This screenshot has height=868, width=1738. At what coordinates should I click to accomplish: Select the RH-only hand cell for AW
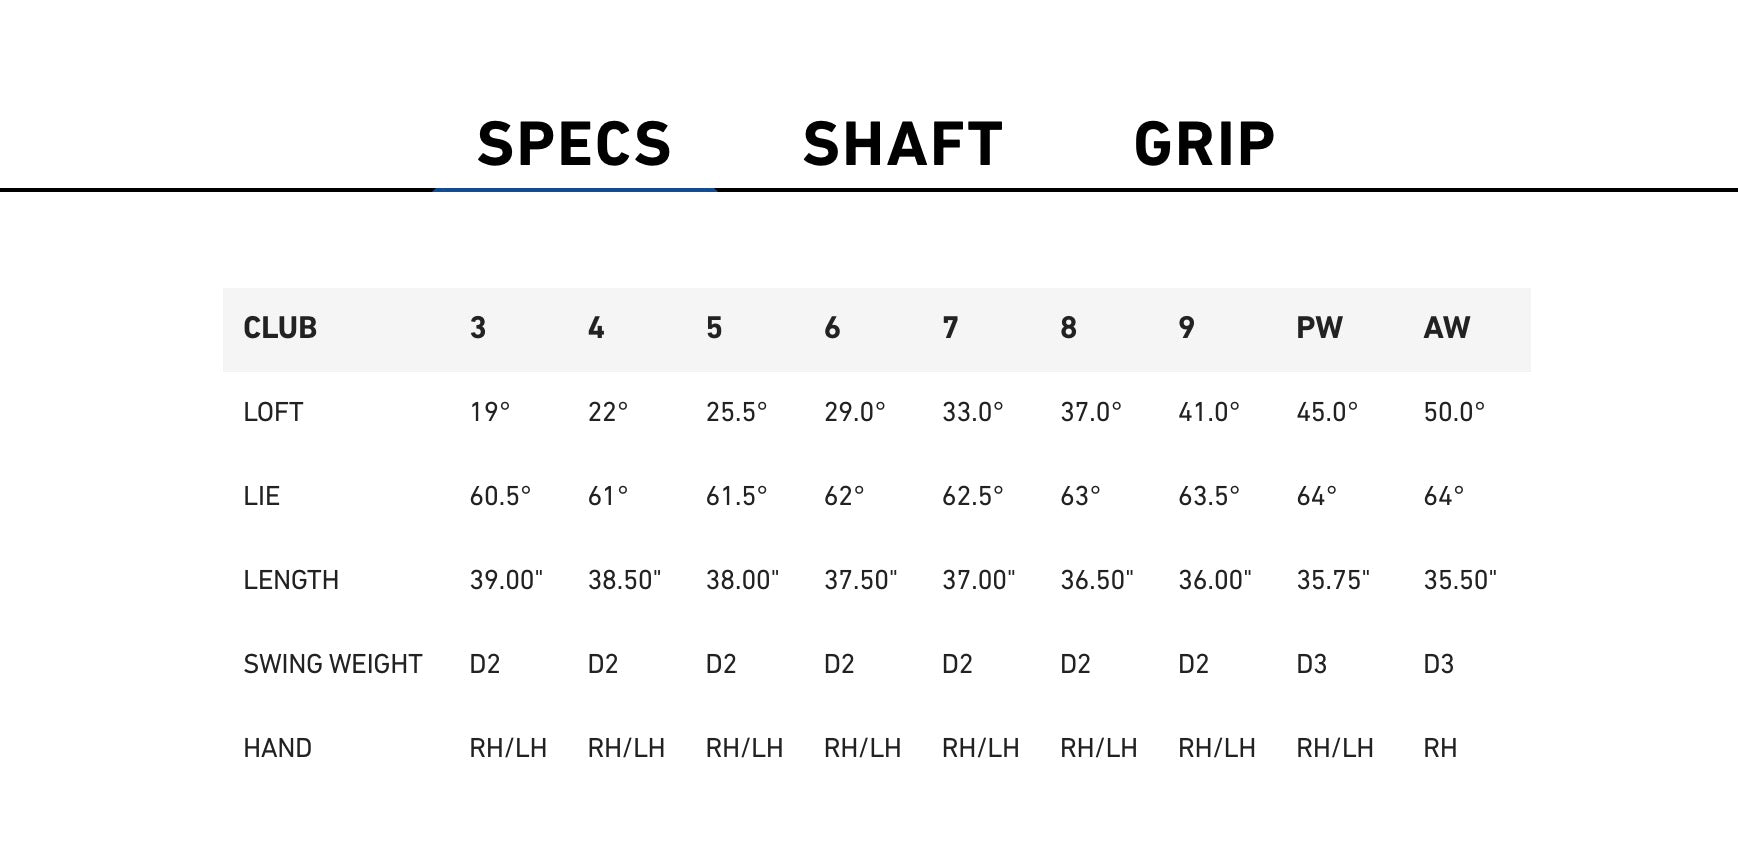[1440, 748]
